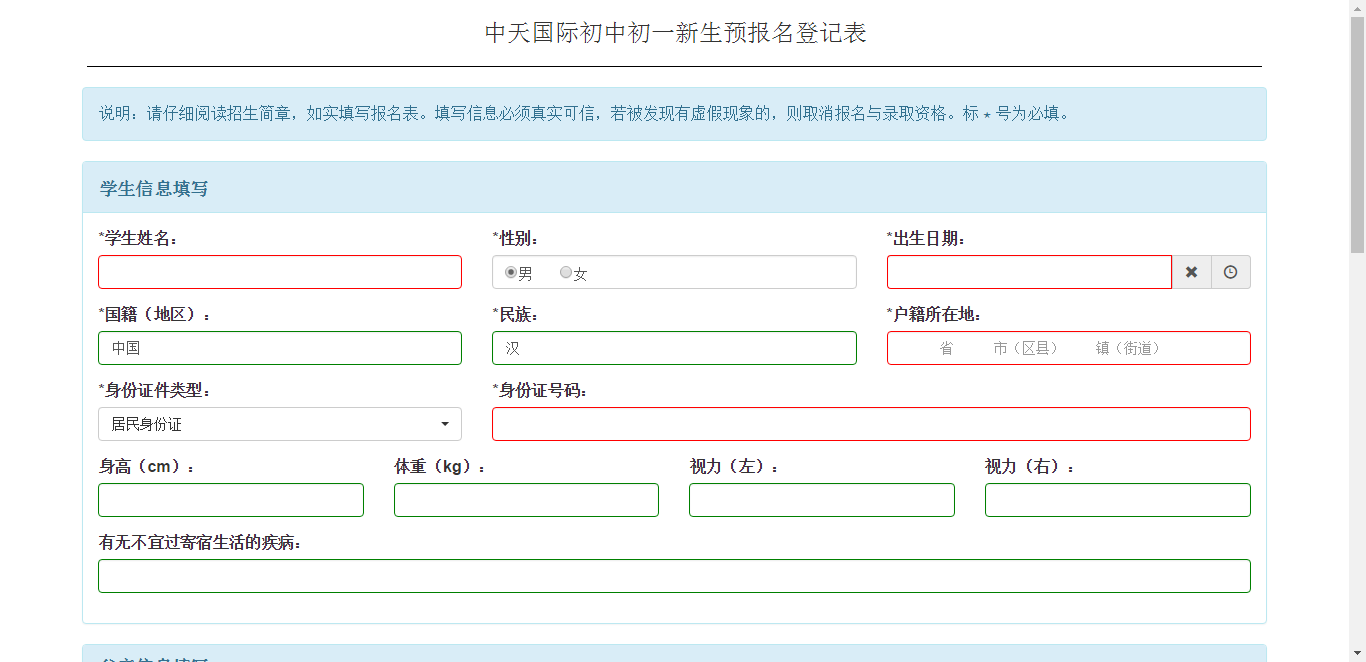Click the 出生日期 input field
This screenshot has width=1366, height=662.
coord(1028,272)
